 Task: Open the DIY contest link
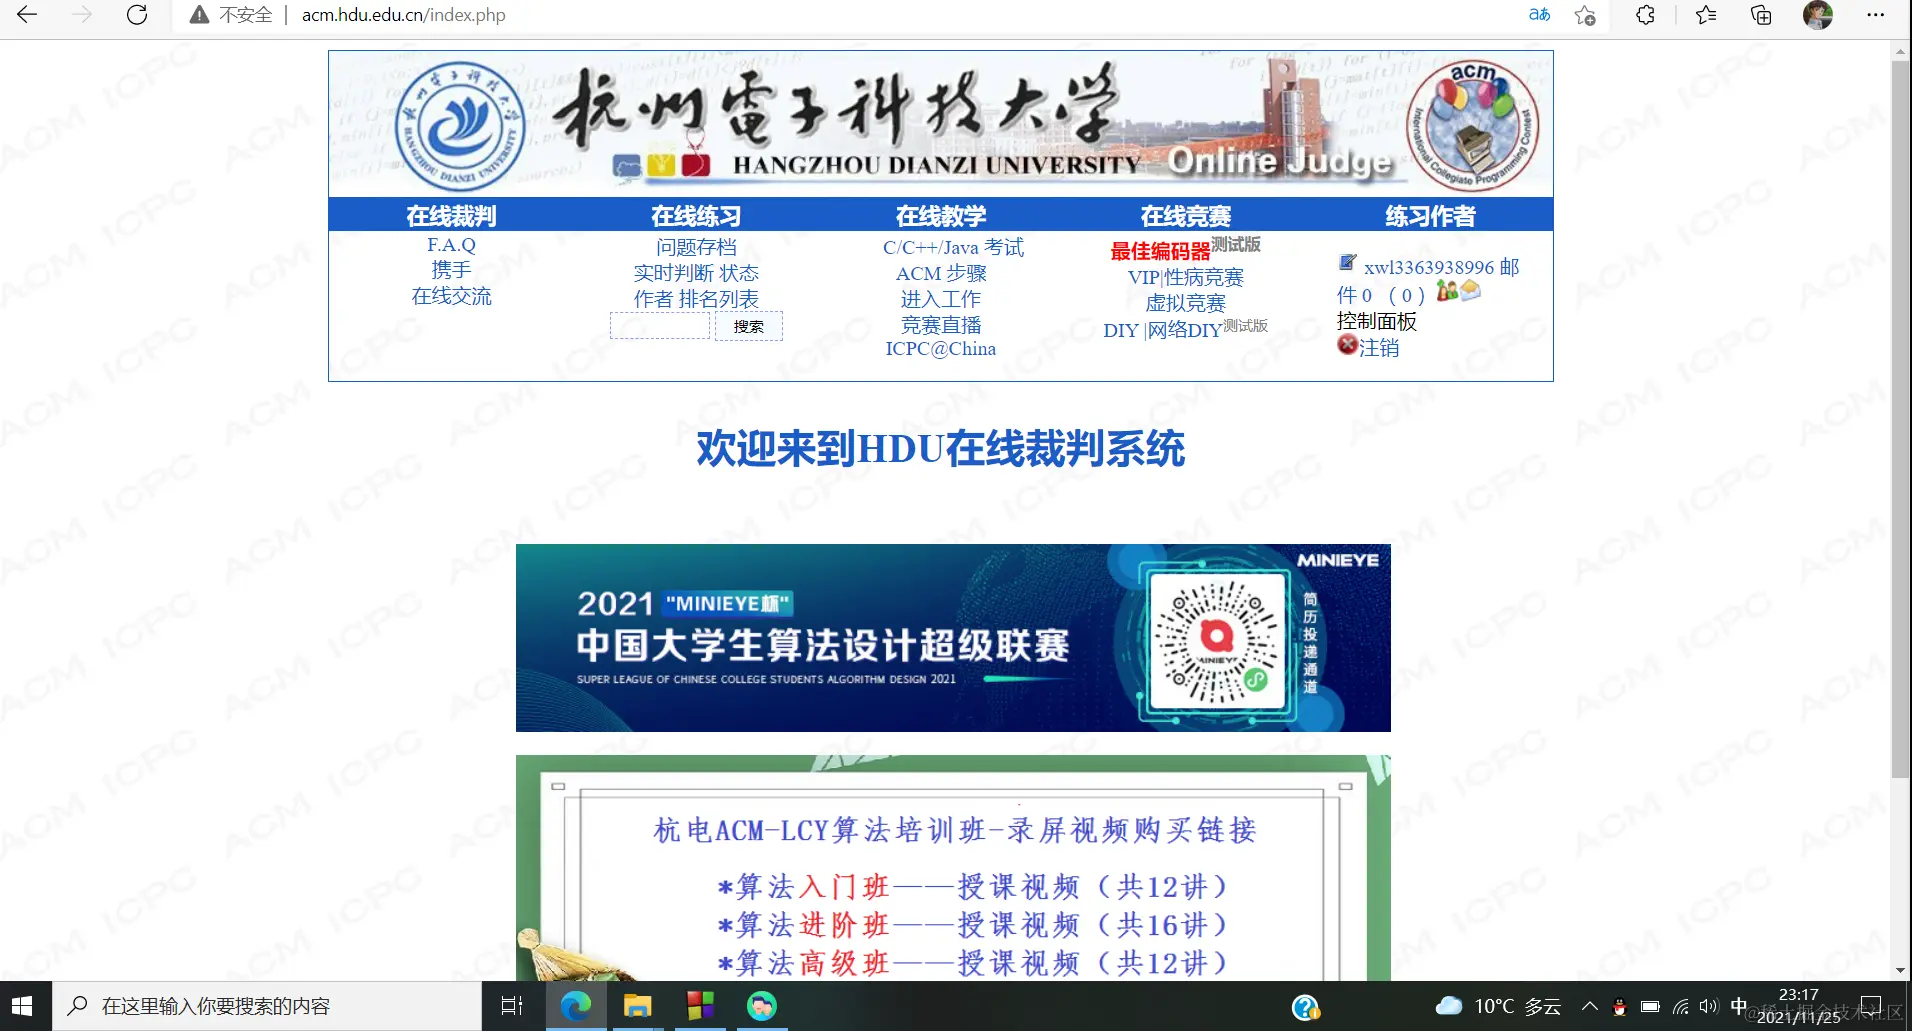click(1121, 331)
